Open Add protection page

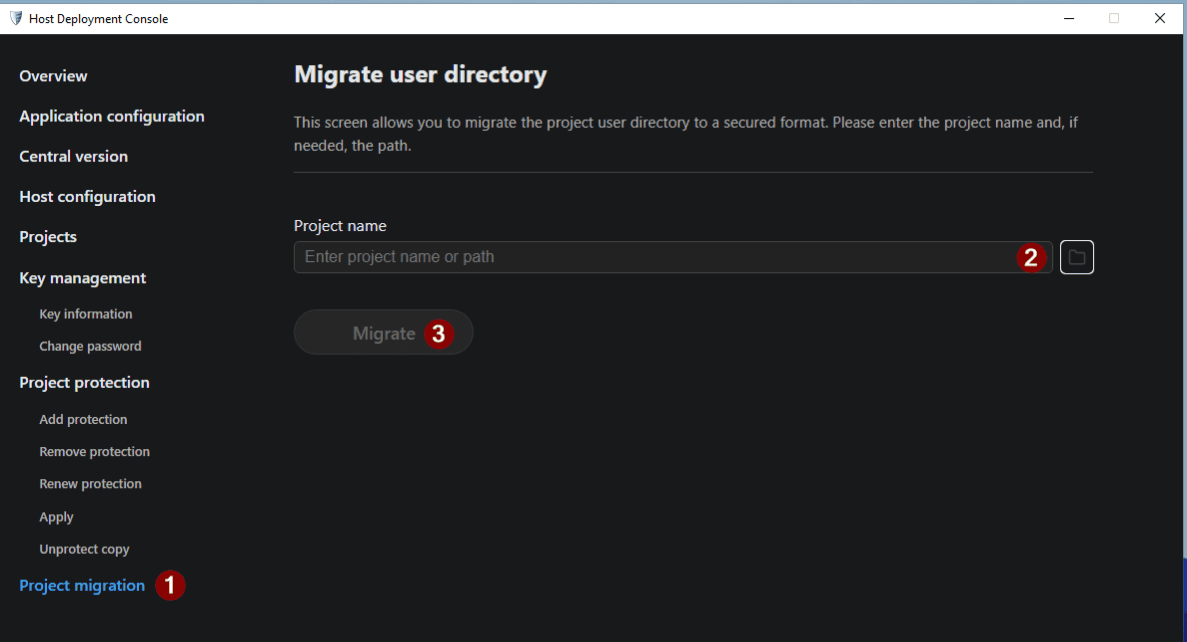[83, 419]
